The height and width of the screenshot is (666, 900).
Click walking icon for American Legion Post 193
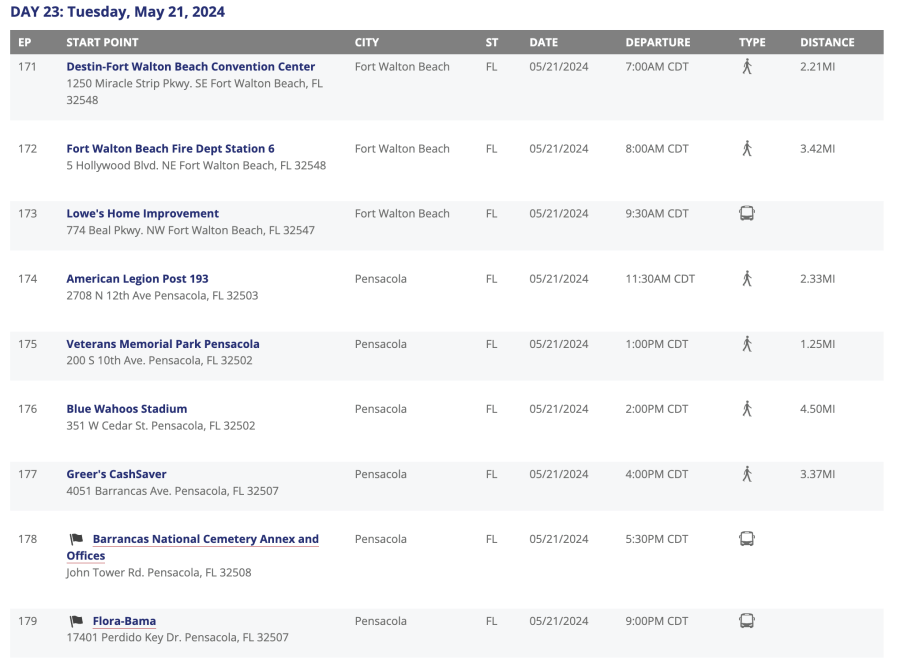746,279
